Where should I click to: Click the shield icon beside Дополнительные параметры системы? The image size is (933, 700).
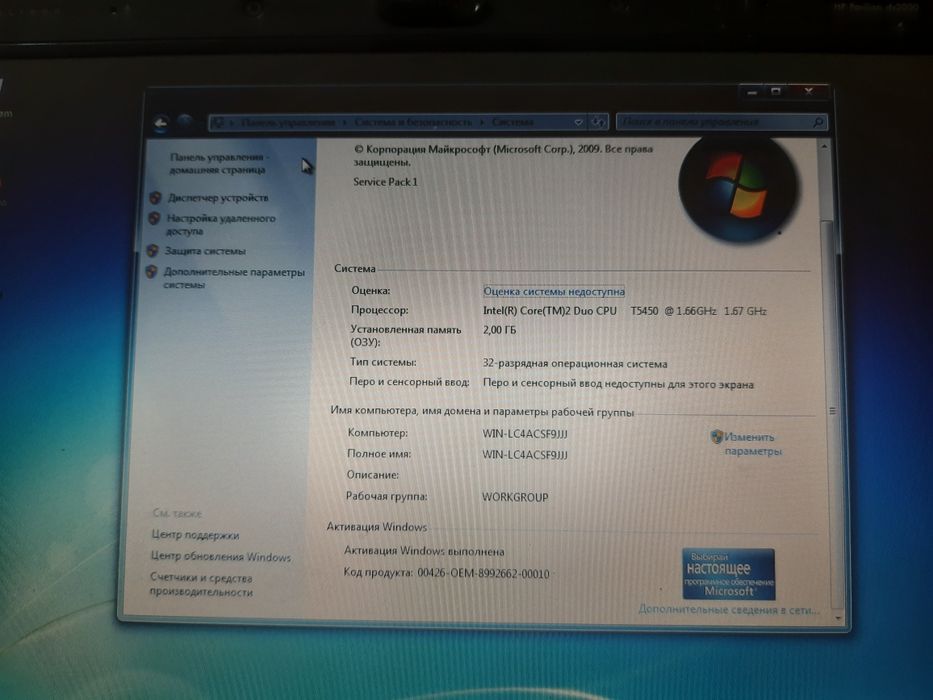[x=151, y=272]
